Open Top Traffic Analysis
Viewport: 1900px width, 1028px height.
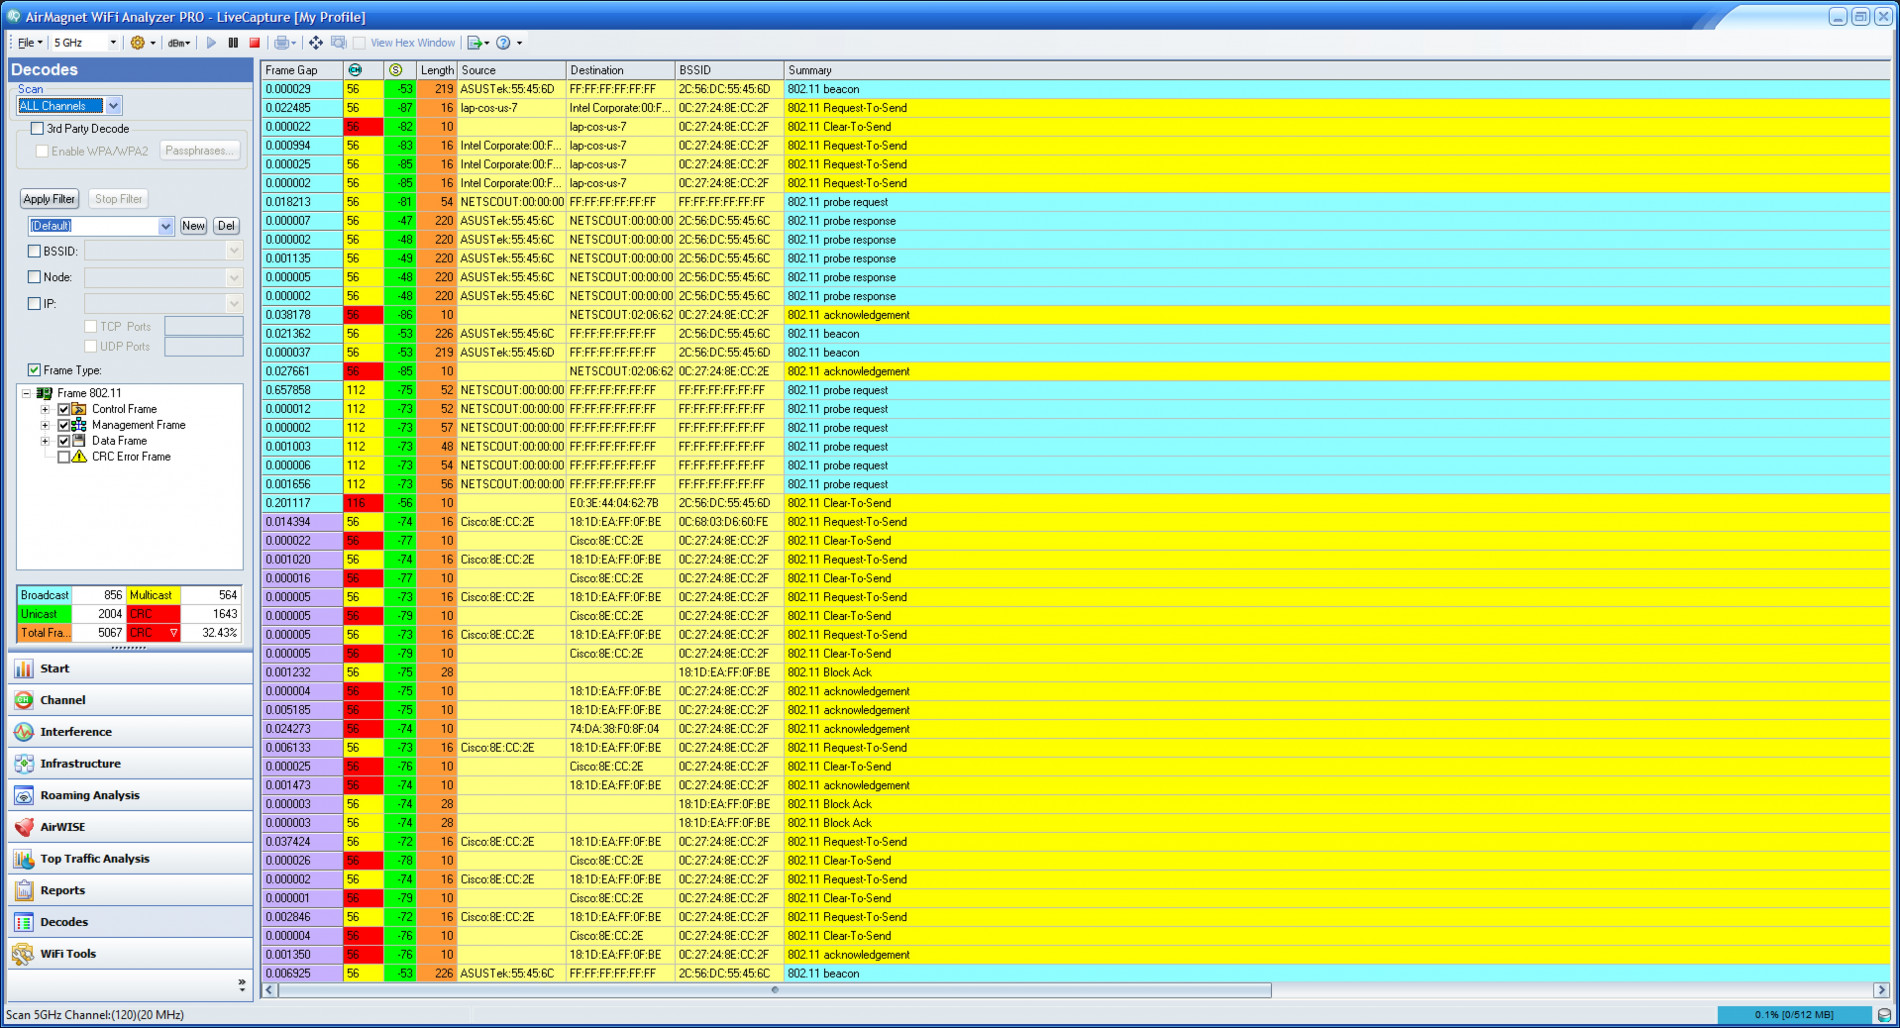(130, 859)
